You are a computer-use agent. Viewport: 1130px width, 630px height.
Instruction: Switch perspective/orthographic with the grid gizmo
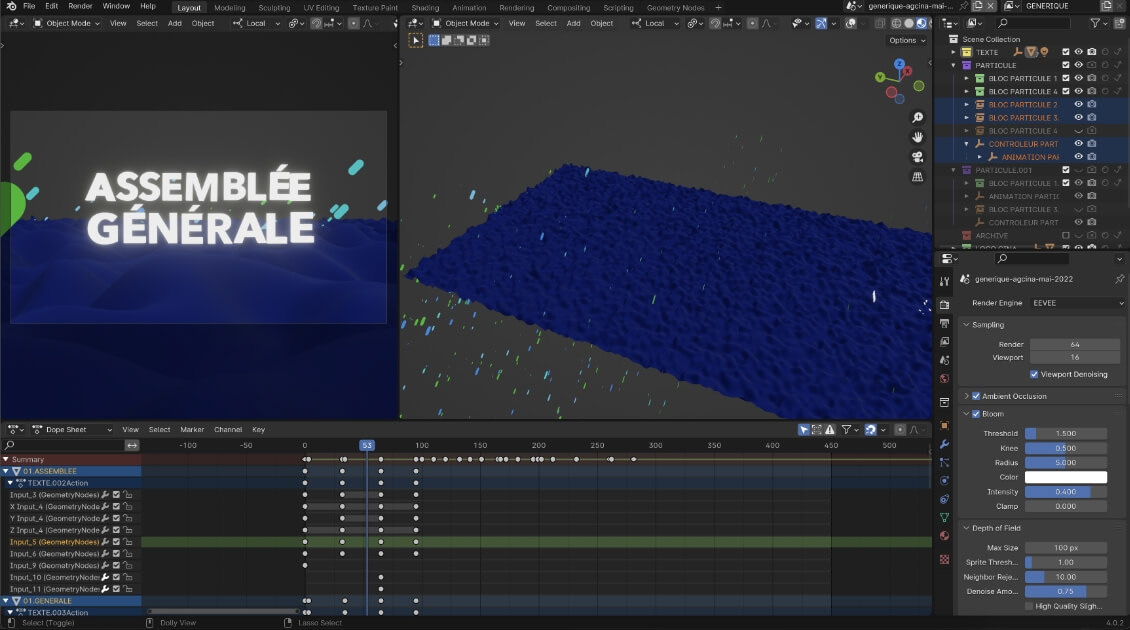[x=917, y=177]
